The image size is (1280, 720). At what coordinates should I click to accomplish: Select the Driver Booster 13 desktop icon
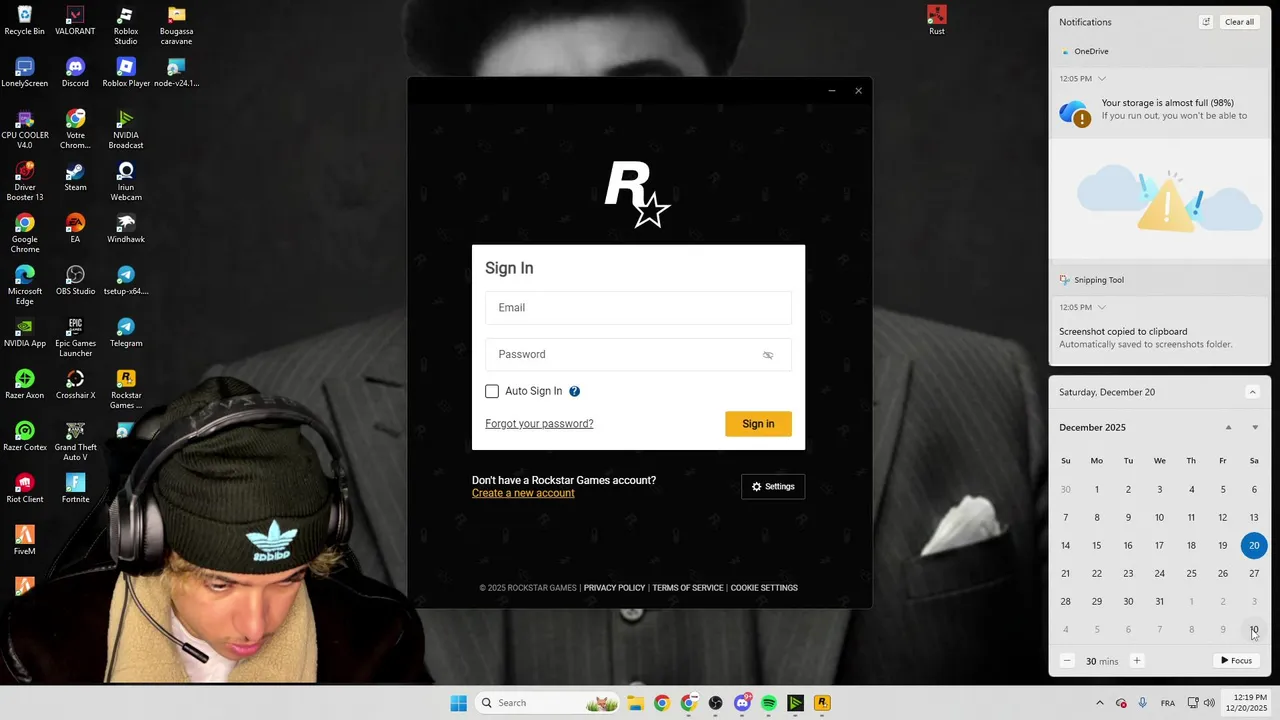point(25,181)
